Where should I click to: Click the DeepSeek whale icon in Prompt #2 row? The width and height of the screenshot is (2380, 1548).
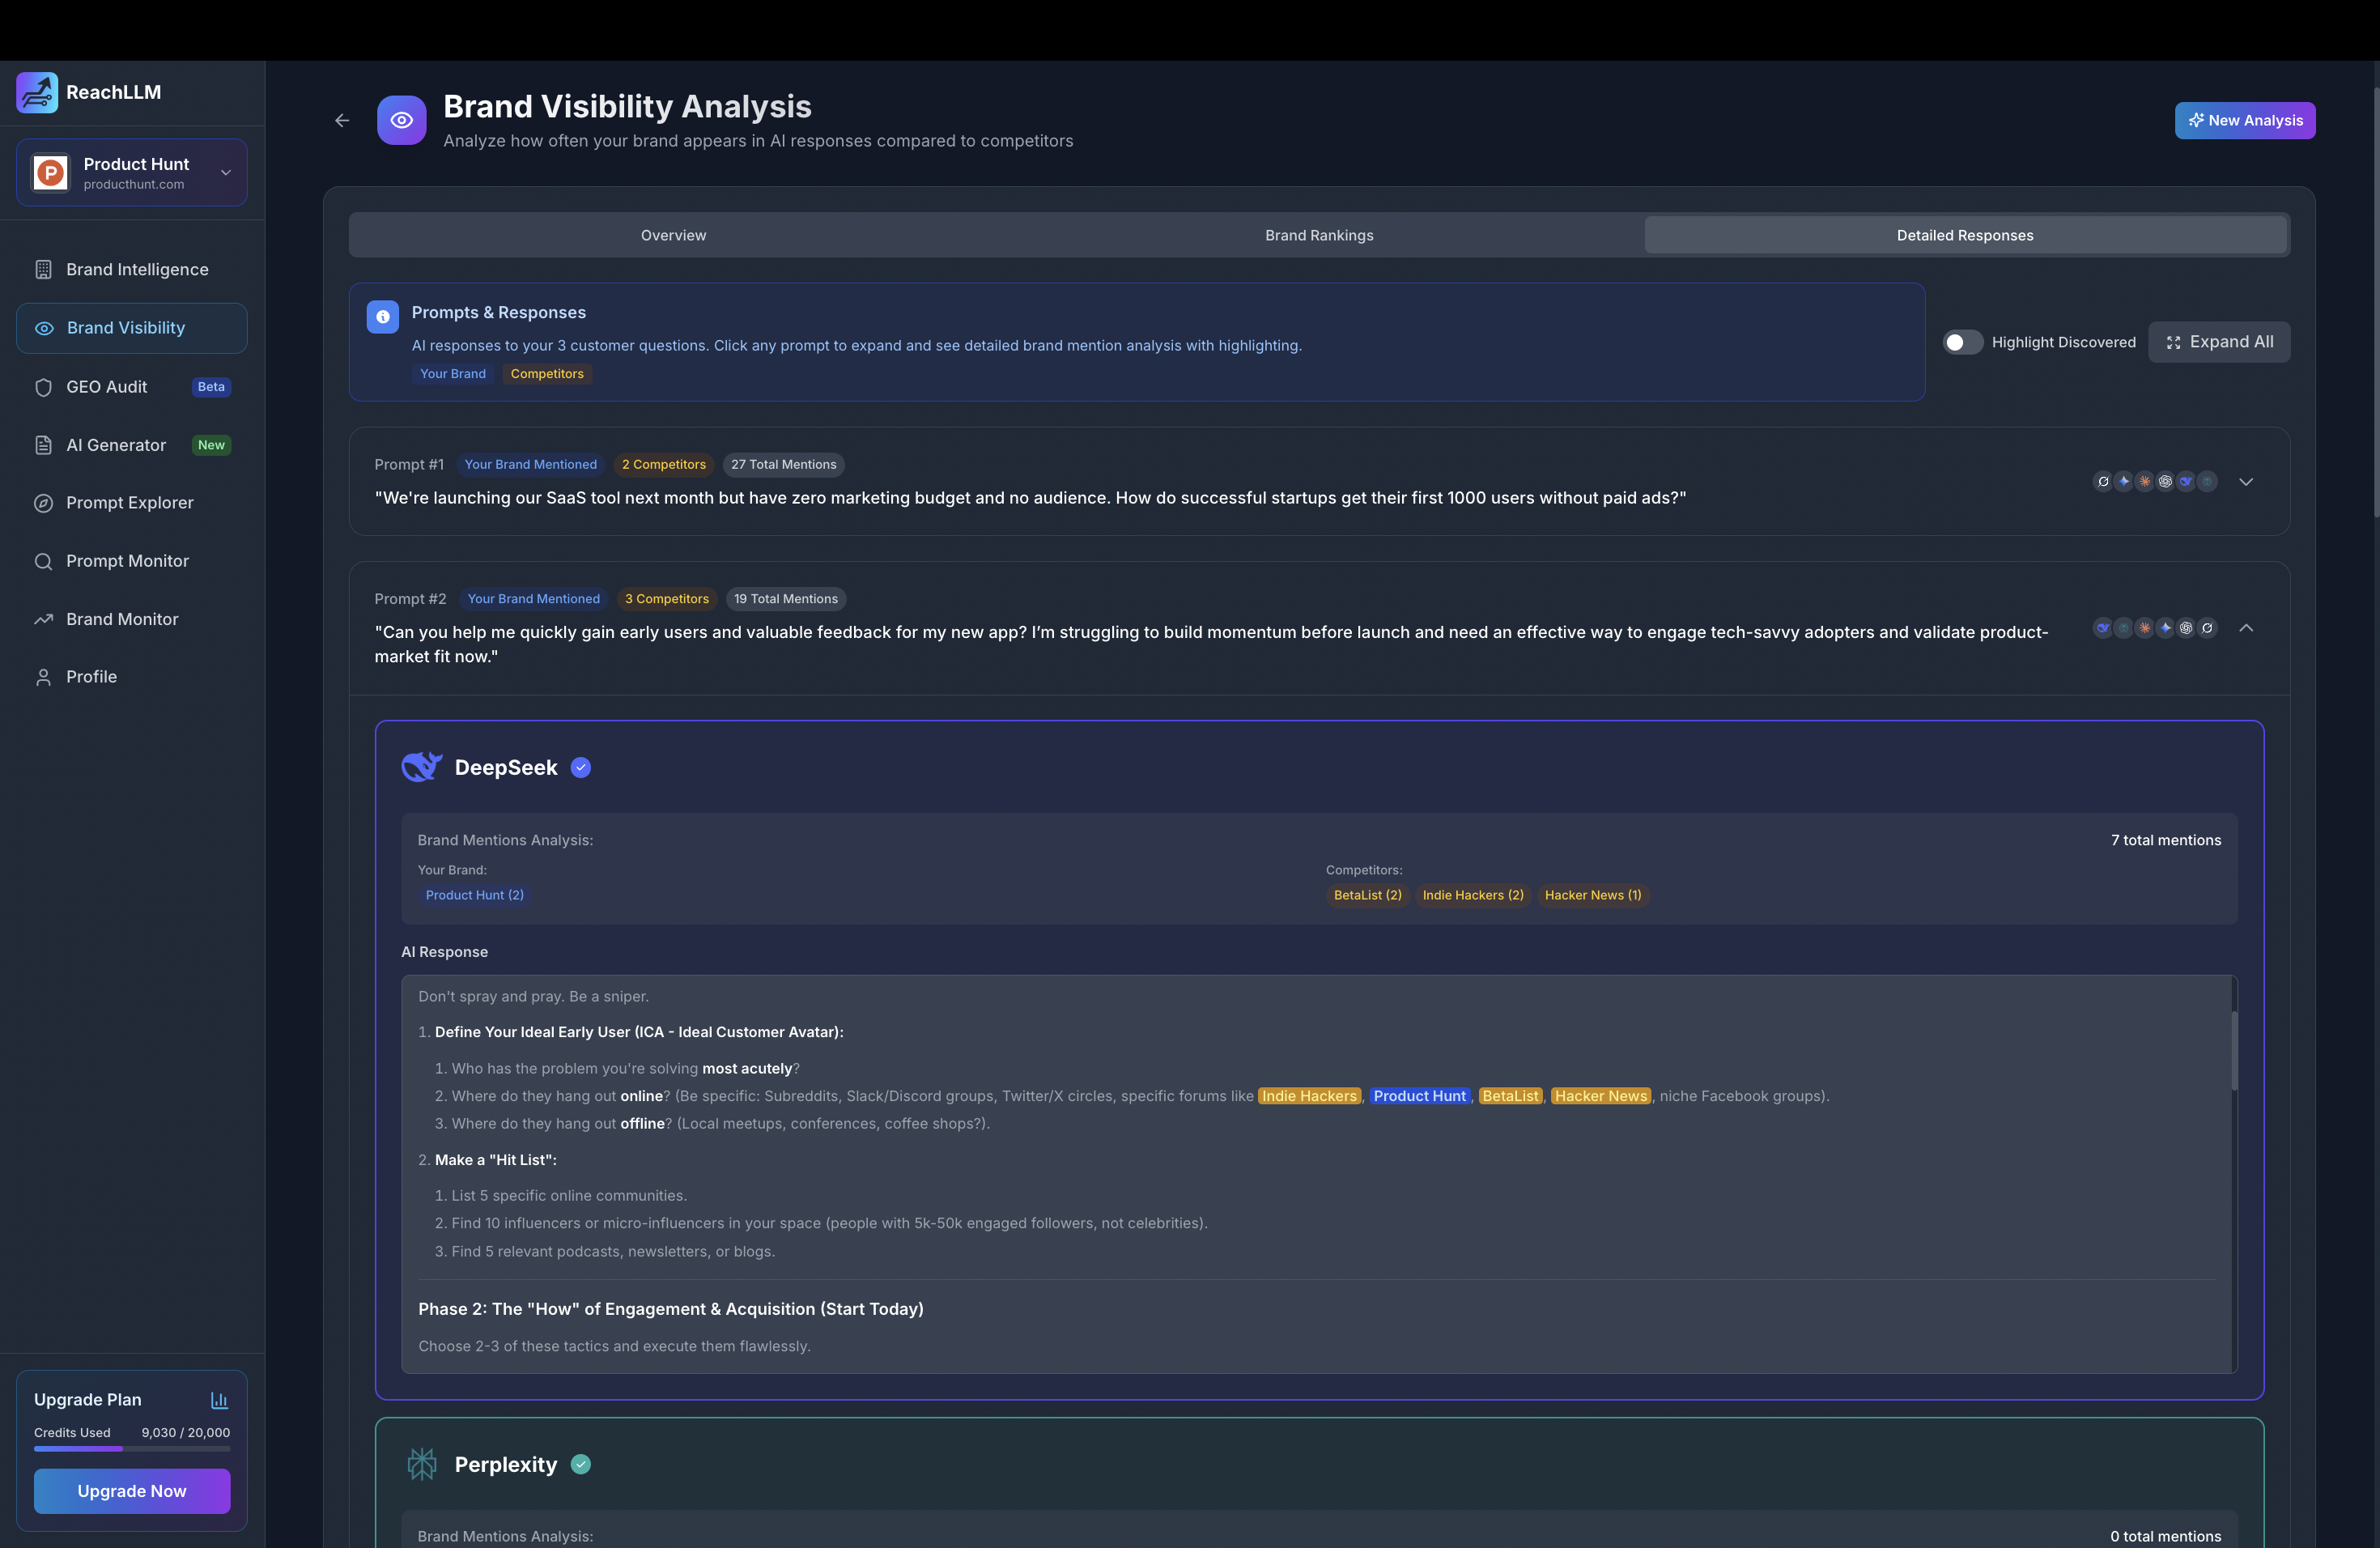coord(2104,628)
